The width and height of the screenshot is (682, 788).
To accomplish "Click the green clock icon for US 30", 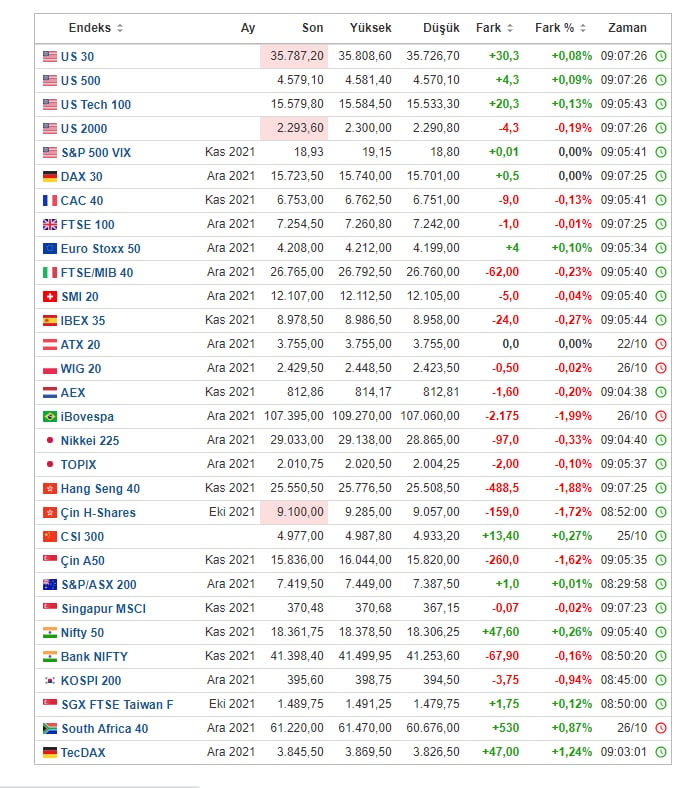I will point(661,56).
